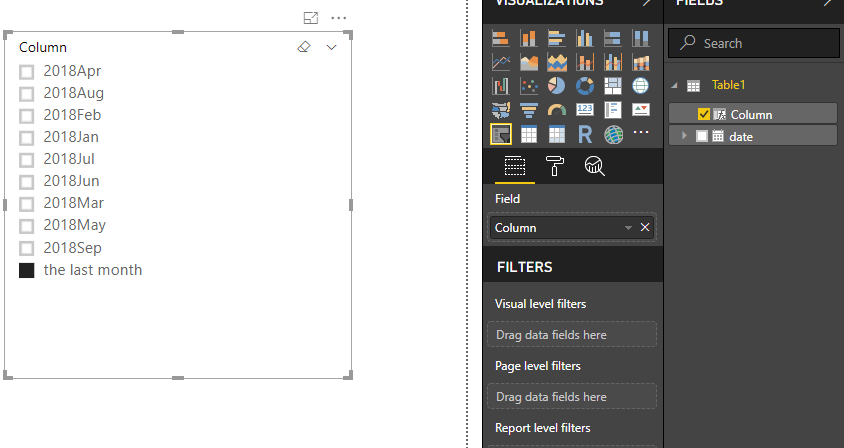Screen dimensions: 844x448
Task: Collapse the Table1 tree node
Action: click(x=674, y=85)
